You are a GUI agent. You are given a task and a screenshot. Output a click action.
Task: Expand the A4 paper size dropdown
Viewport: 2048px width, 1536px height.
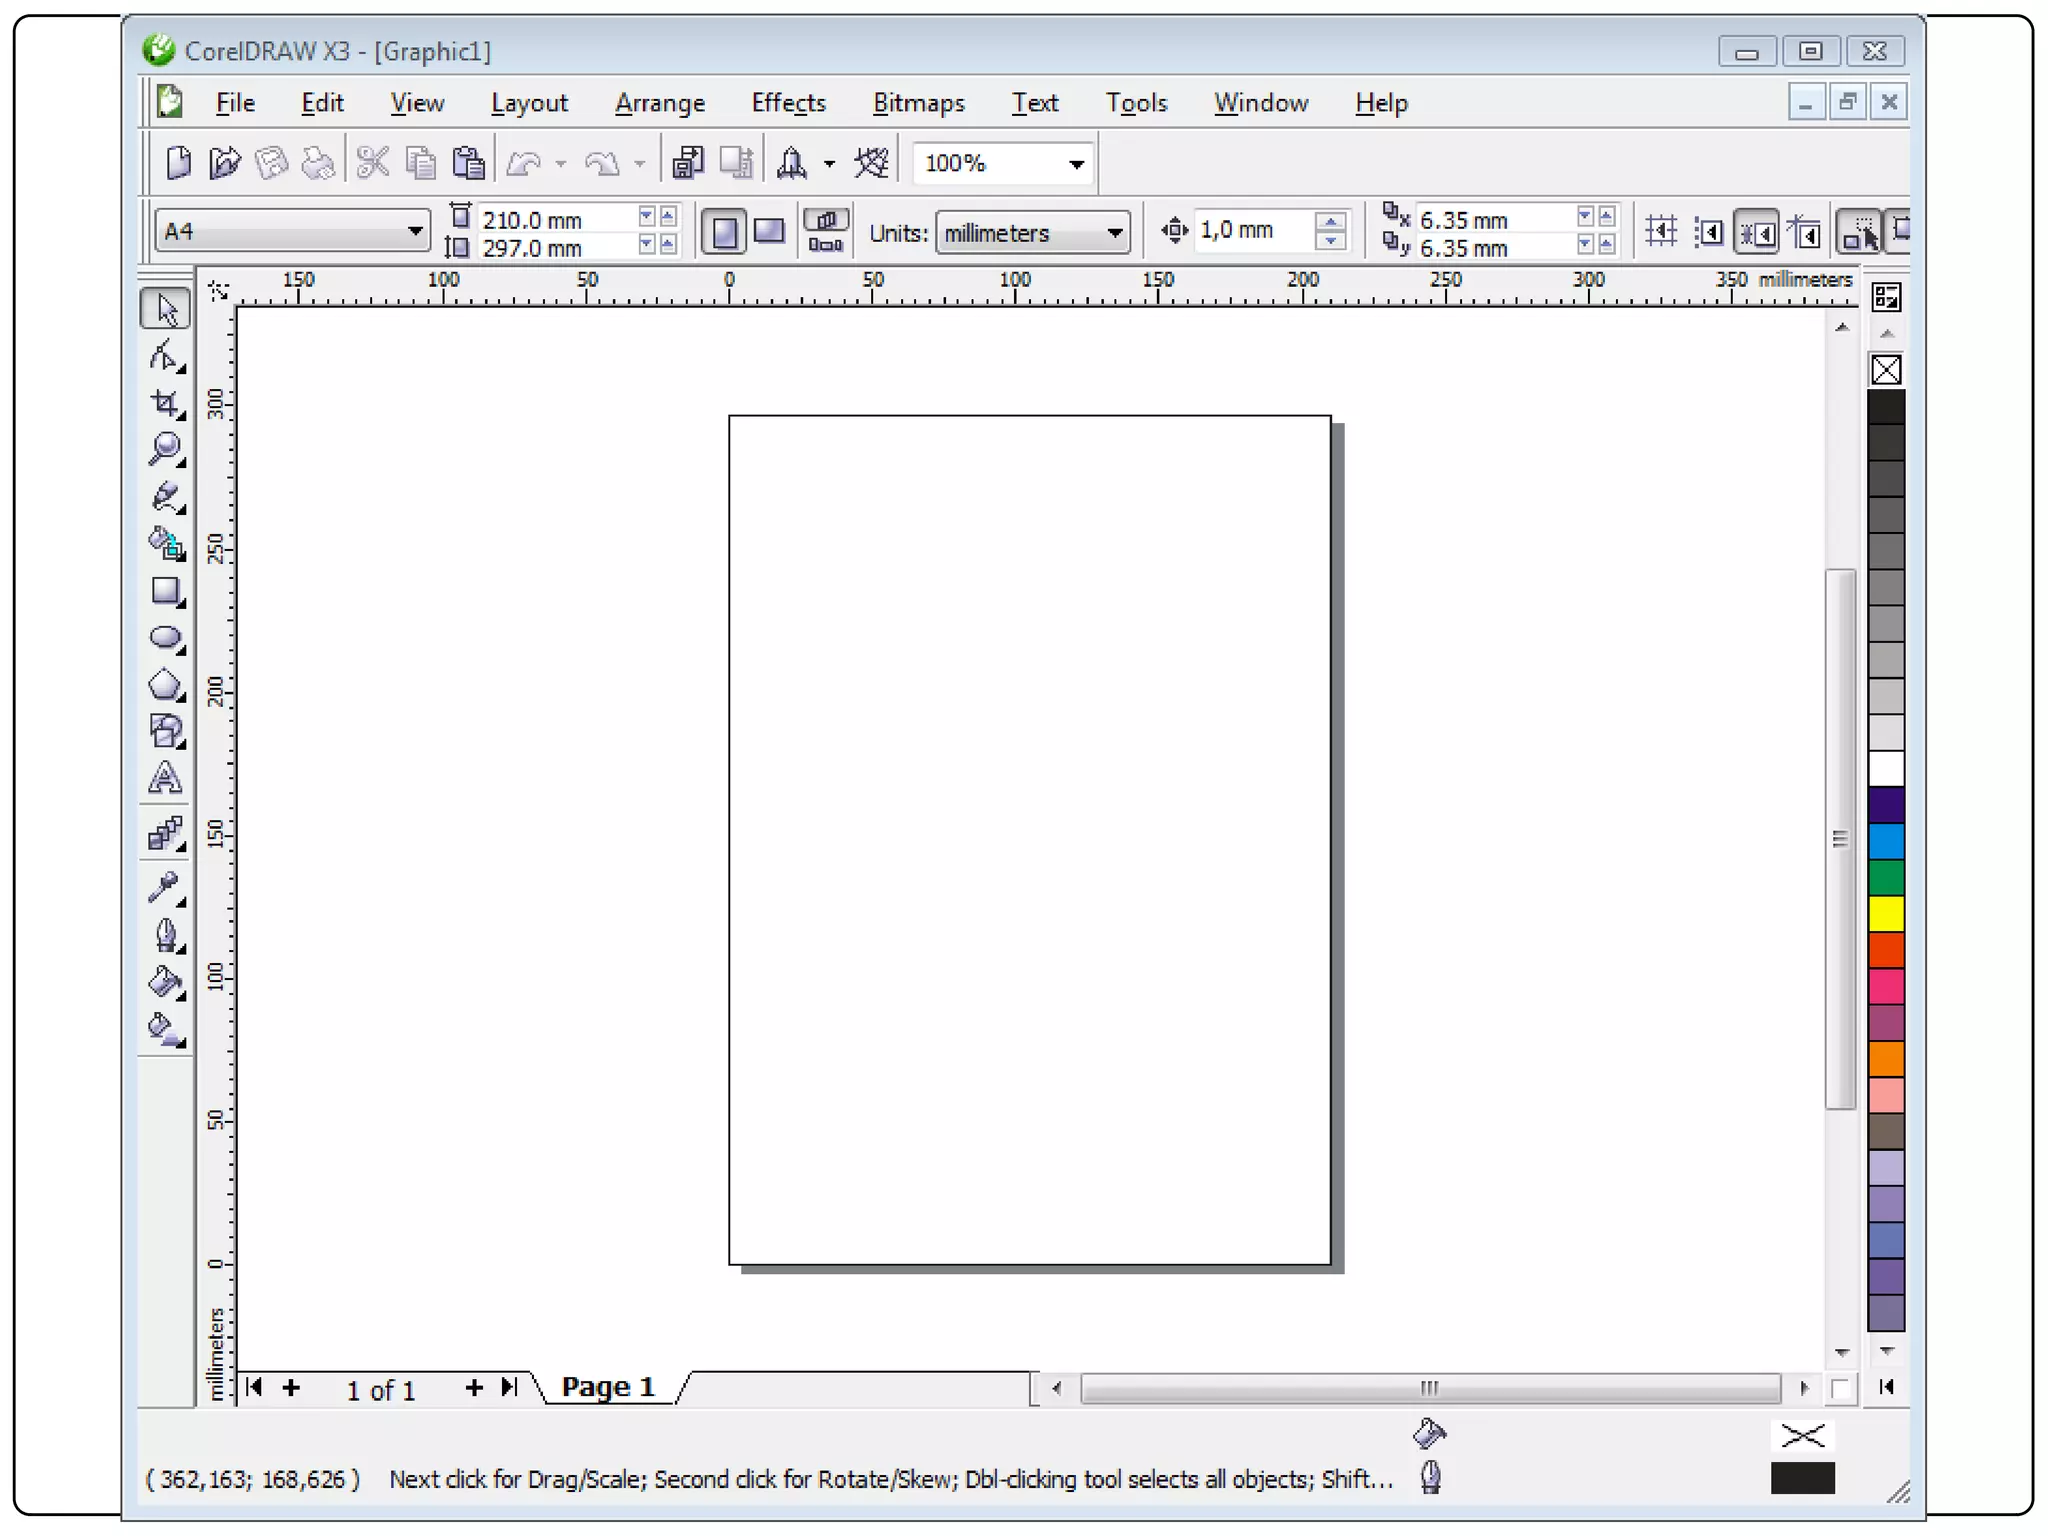pos(414,232)
